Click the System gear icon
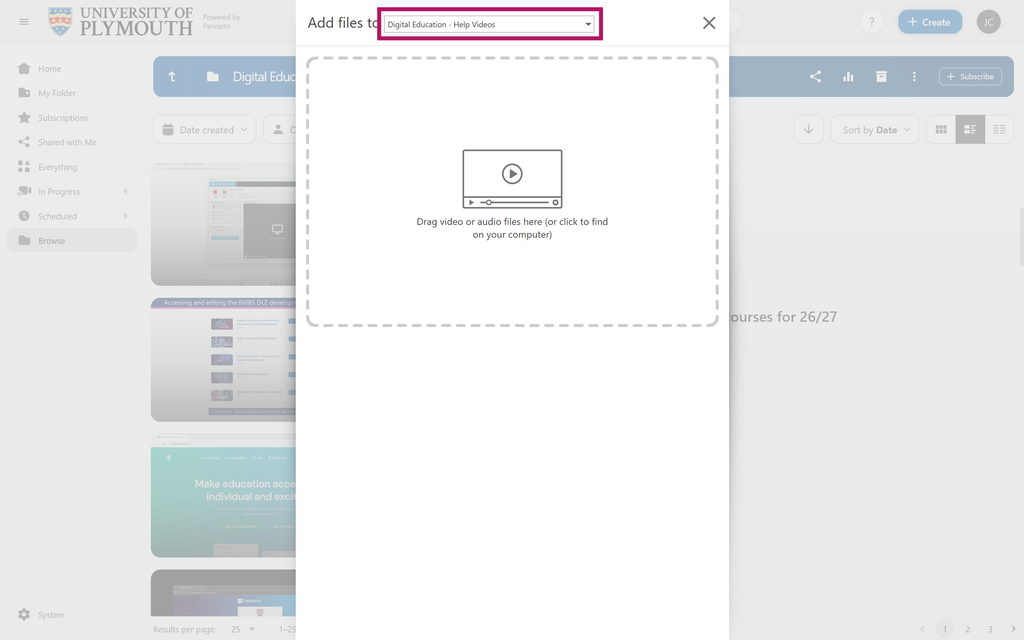This screenshot has height=640, width=1024. point(24,615)
